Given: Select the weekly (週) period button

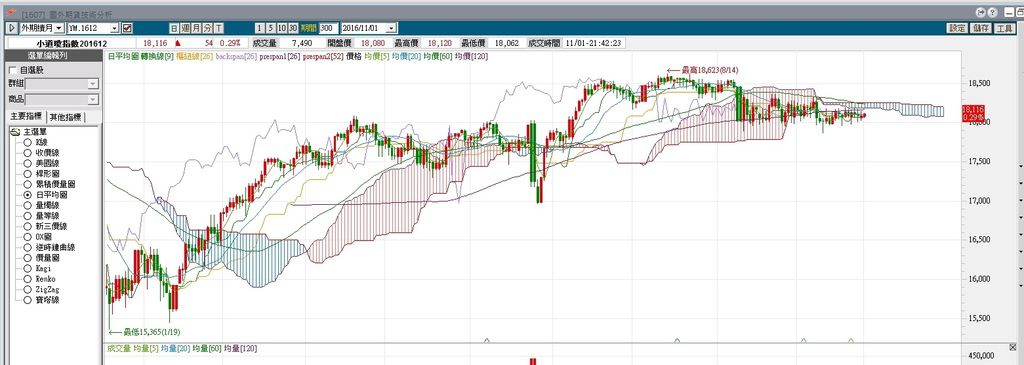Looking at the screenshot, I should tap(185, 28).
